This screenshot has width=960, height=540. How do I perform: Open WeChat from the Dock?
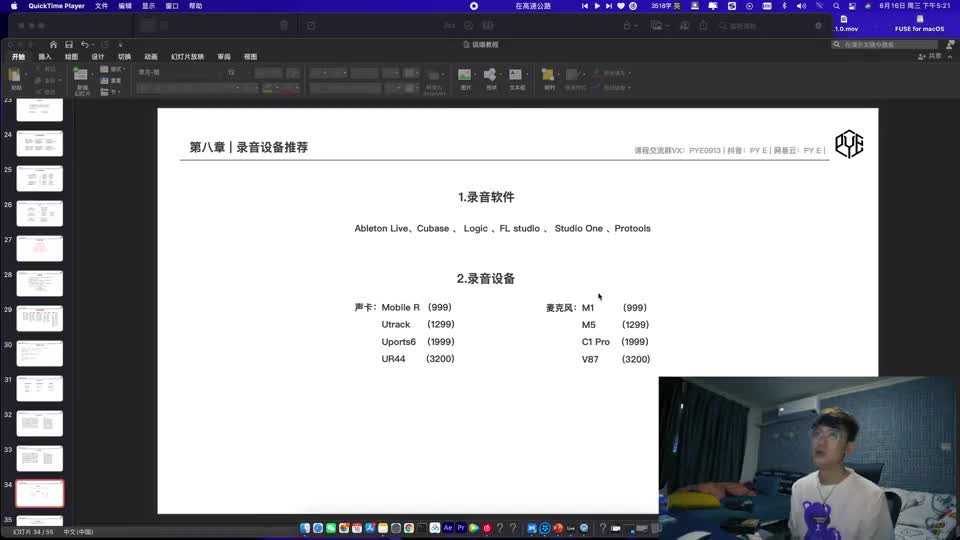coord(331,528)
